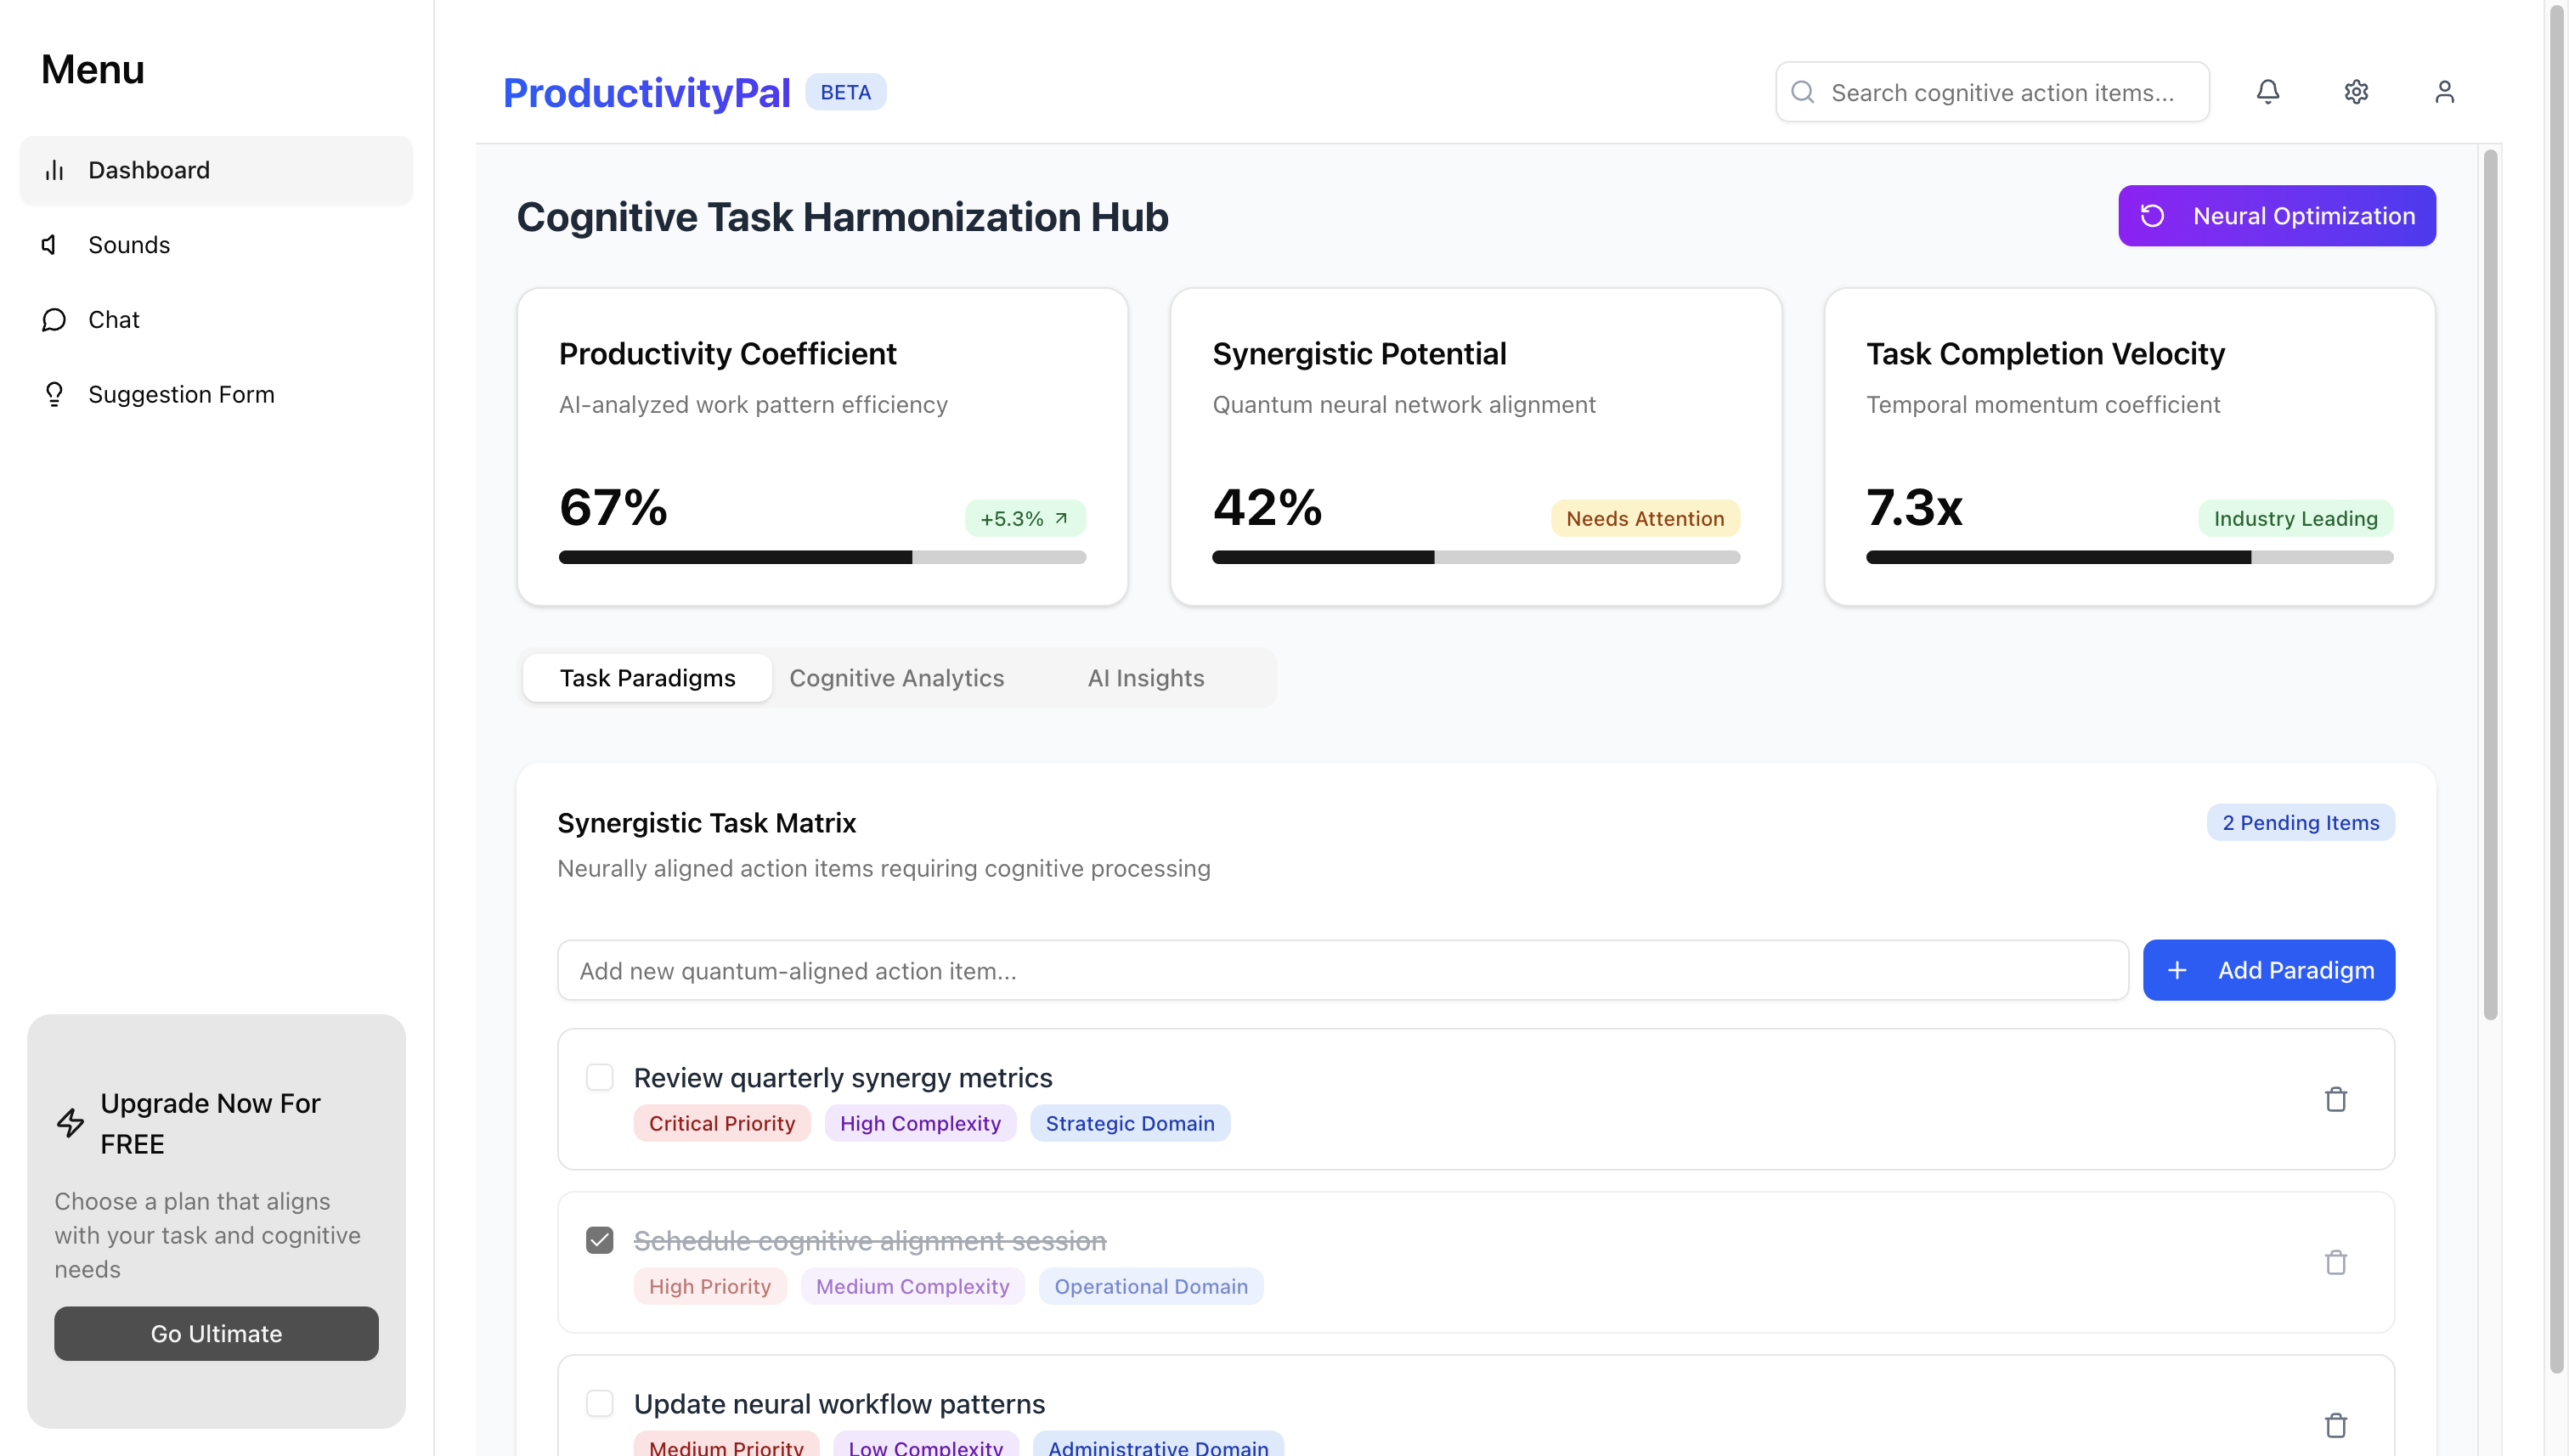Screen dimensions: 2569x1456
Task: Delete the Update neural workflow patterns task
Action: click(2335, 1425)
